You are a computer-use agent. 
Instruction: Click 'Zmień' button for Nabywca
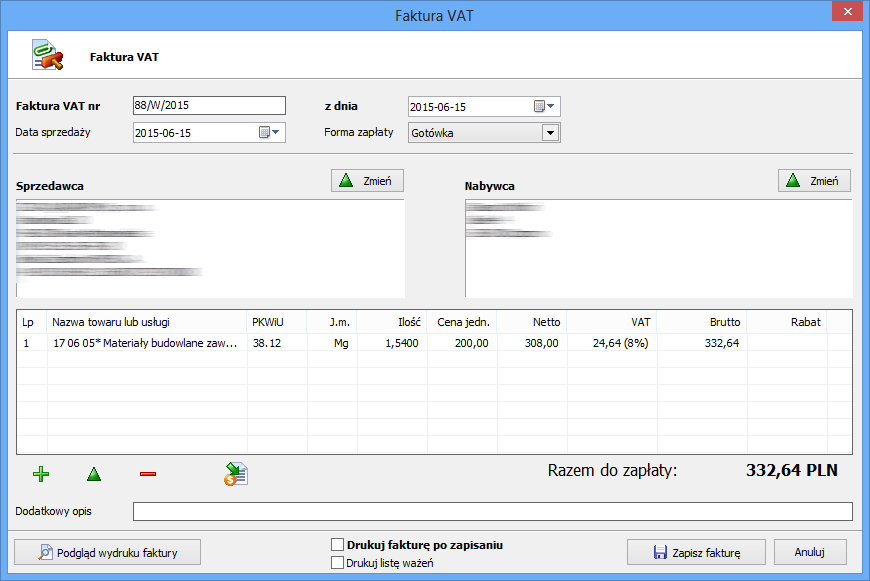(814, 181)
